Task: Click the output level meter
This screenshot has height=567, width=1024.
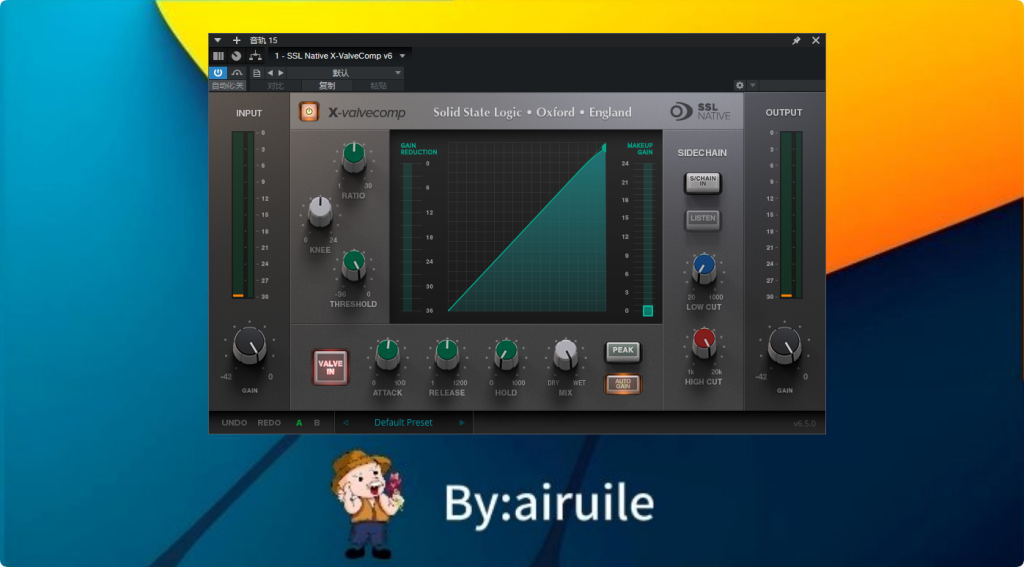Action: pyautogui.click(x=791, y=215)
